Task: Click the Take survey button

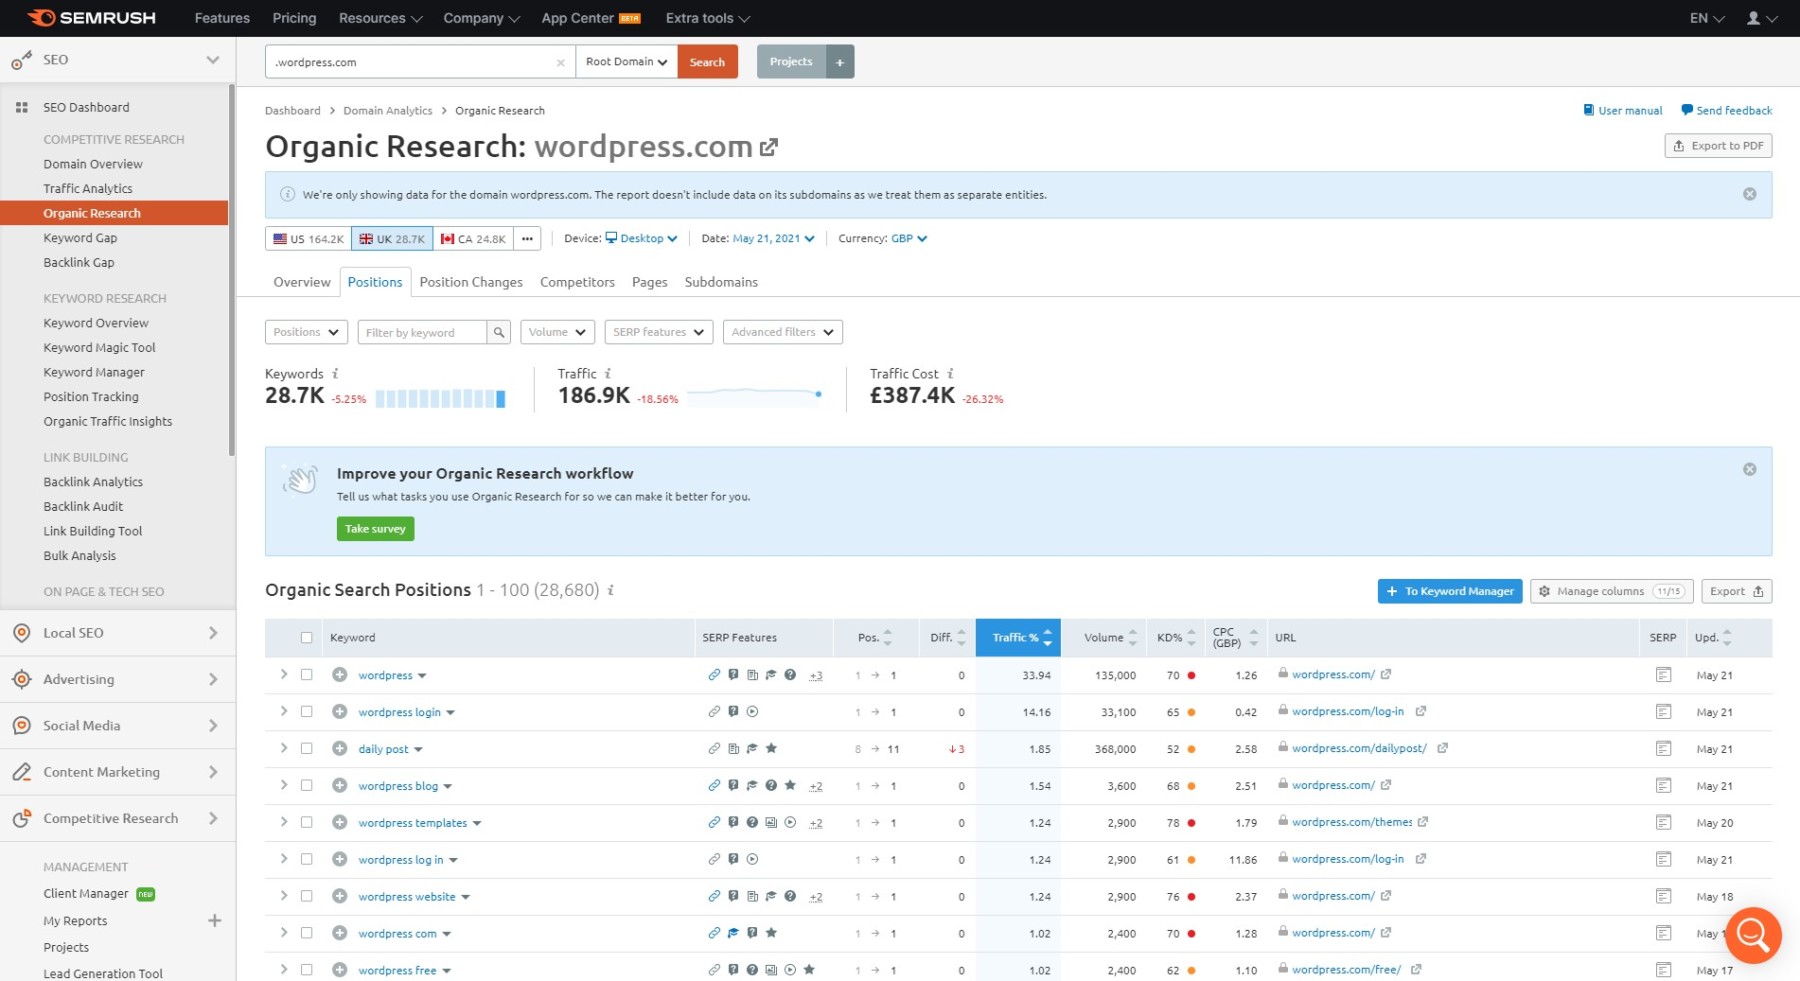Action: (x=375, y=529)
